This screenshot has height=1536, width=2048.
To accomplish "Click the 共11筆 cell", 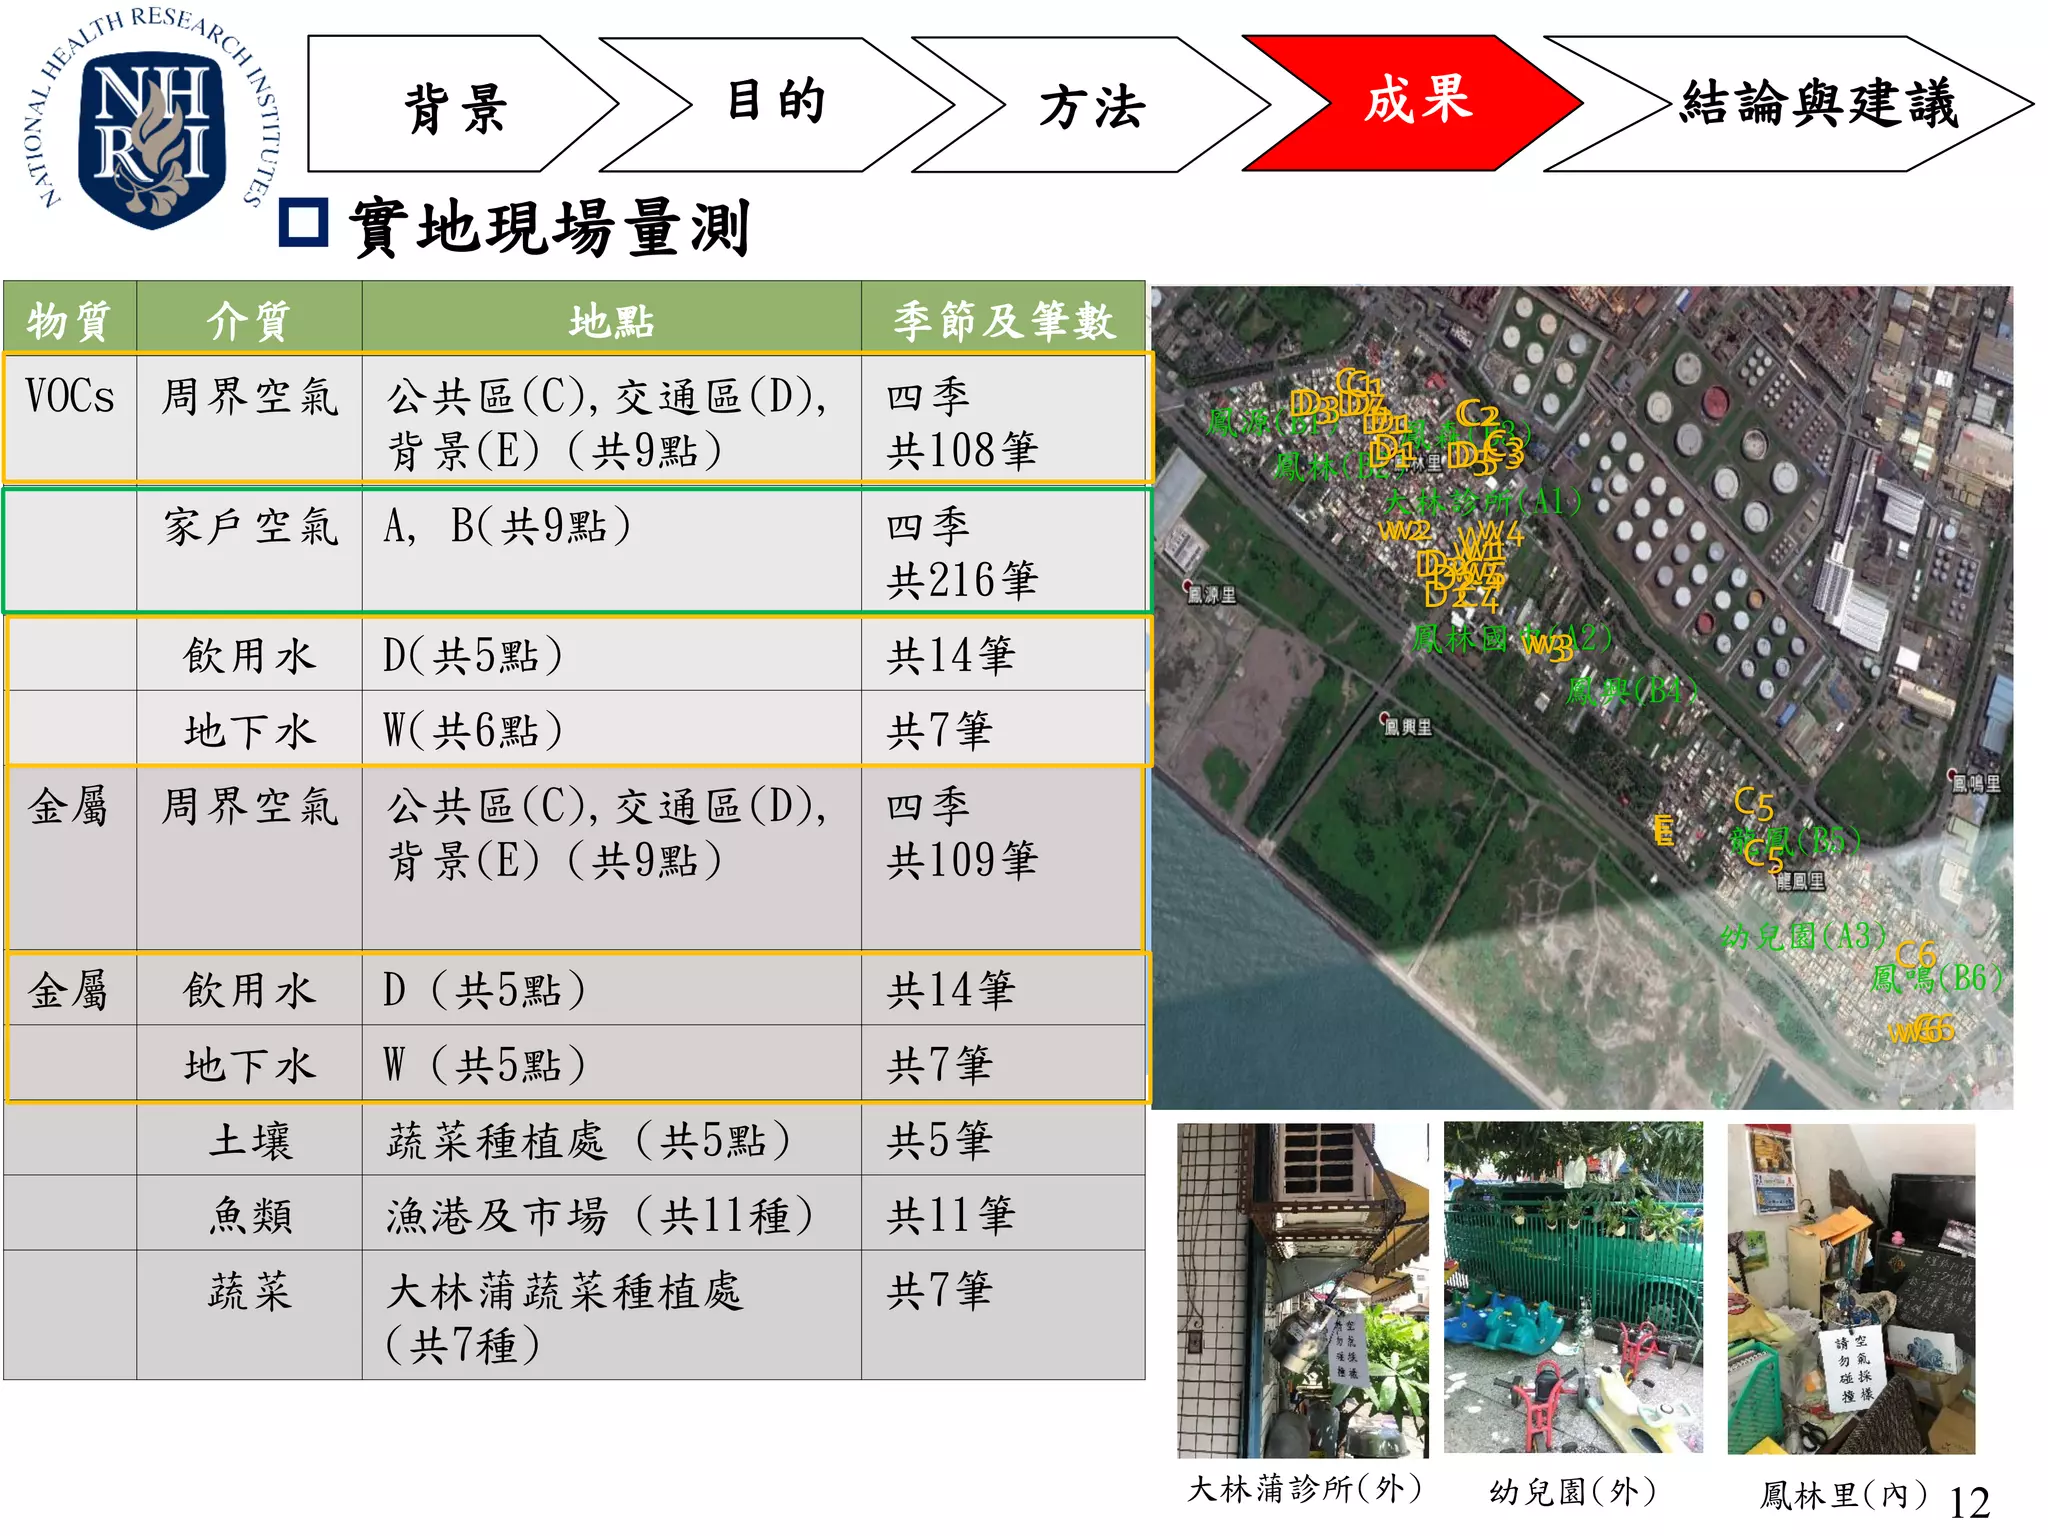I will (1003, 1214).
